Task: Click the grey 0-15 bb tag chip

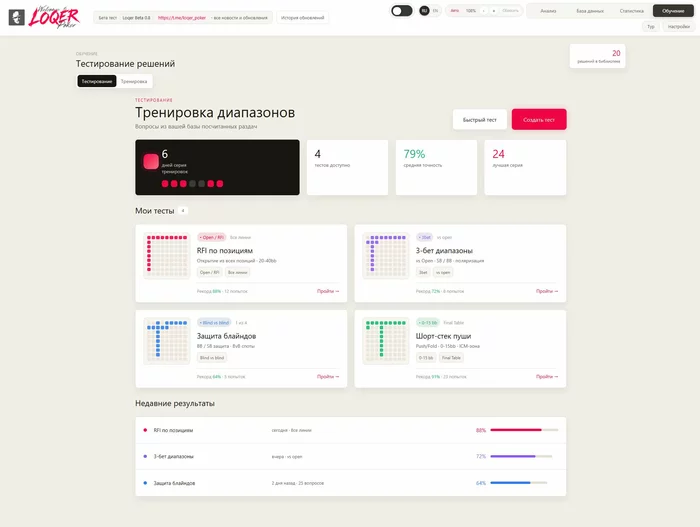Action: [426, 358]
